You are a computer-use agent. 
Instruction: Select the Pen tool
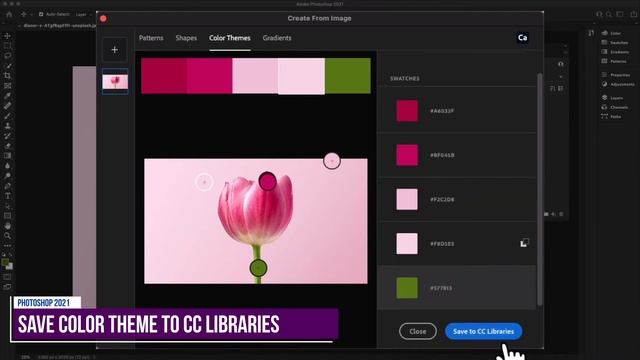7,186
